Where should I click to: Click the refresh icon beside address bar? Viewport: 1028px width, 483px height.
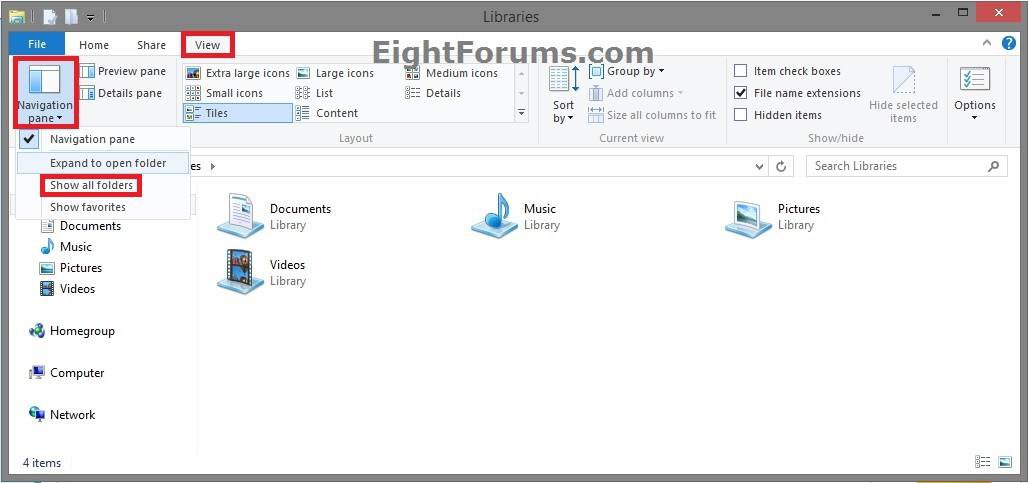click(x=781, y=167)
